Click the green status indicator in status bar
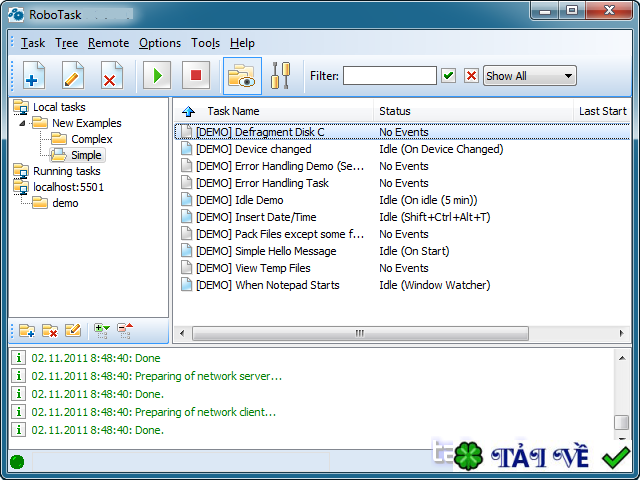This screenshot has width=640, height=480. pos(17,462)
